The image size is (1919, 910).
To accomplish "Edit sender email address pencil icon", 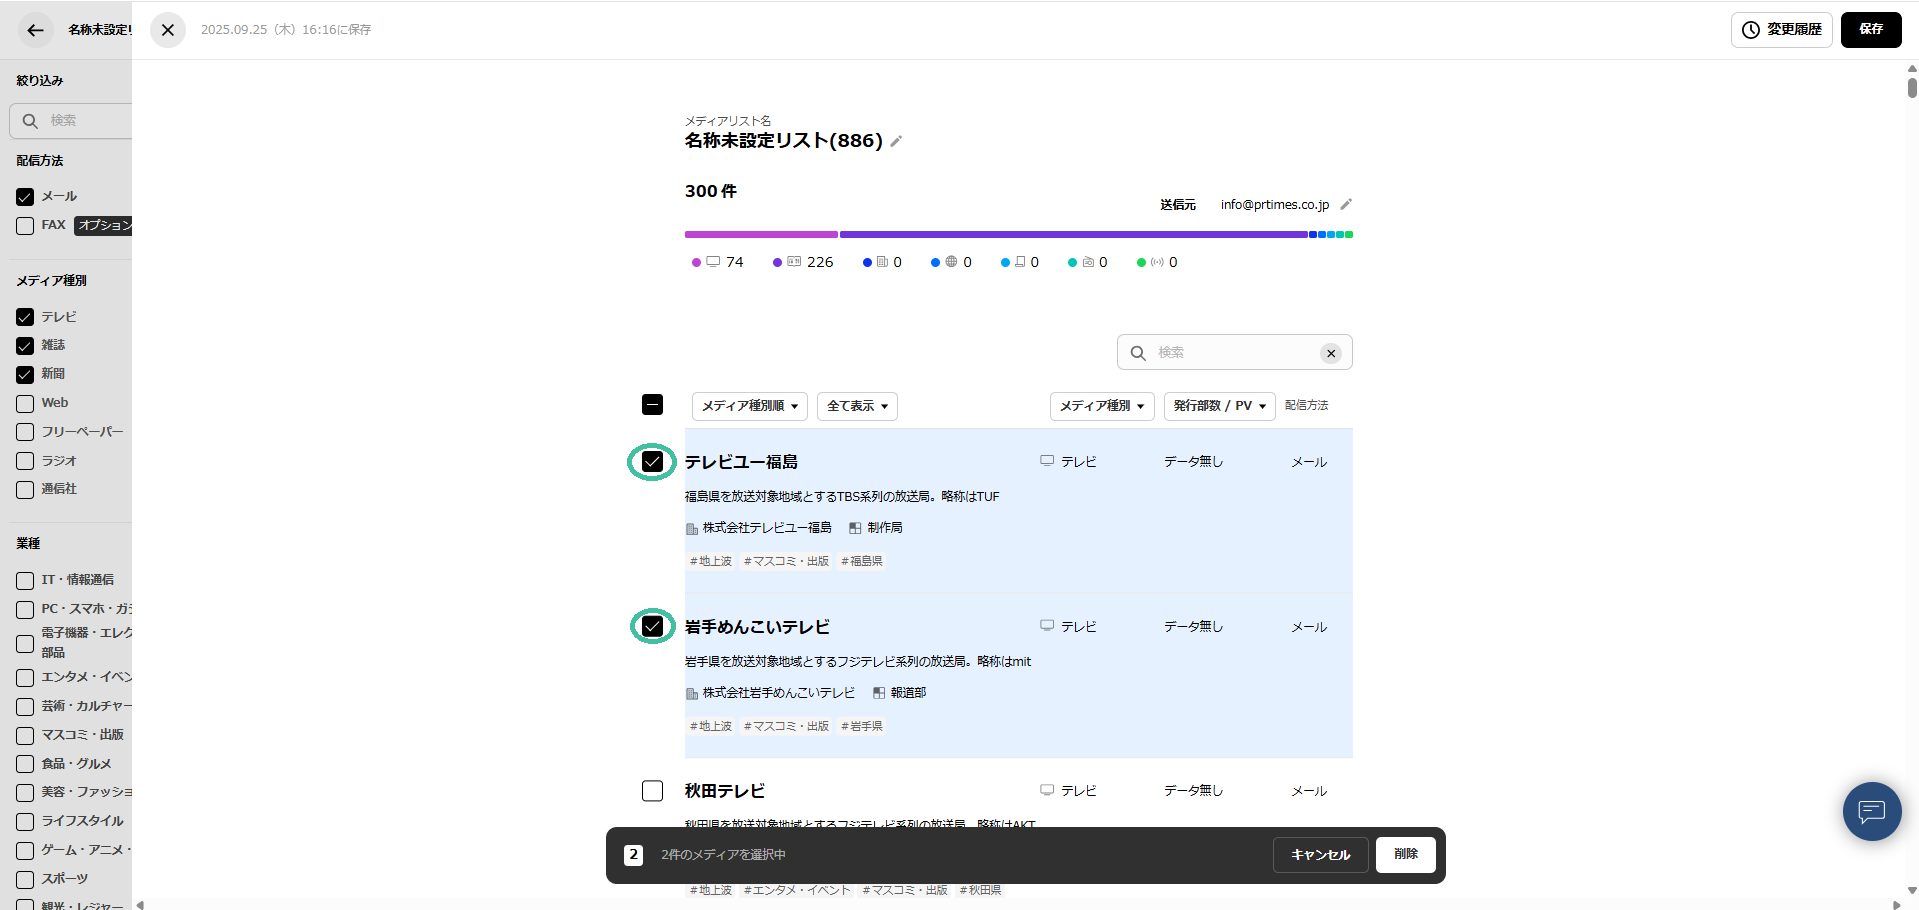I will [1346, 204].
